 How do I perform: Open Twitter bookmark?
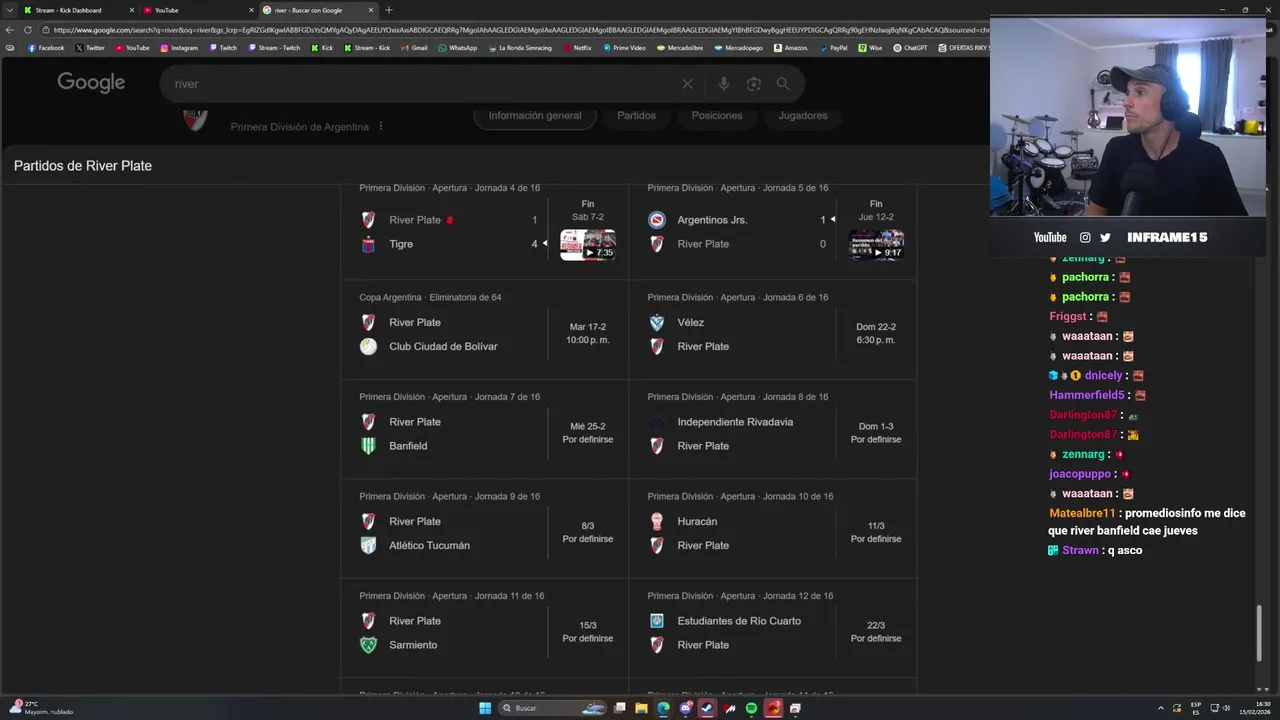coord(90,48)
